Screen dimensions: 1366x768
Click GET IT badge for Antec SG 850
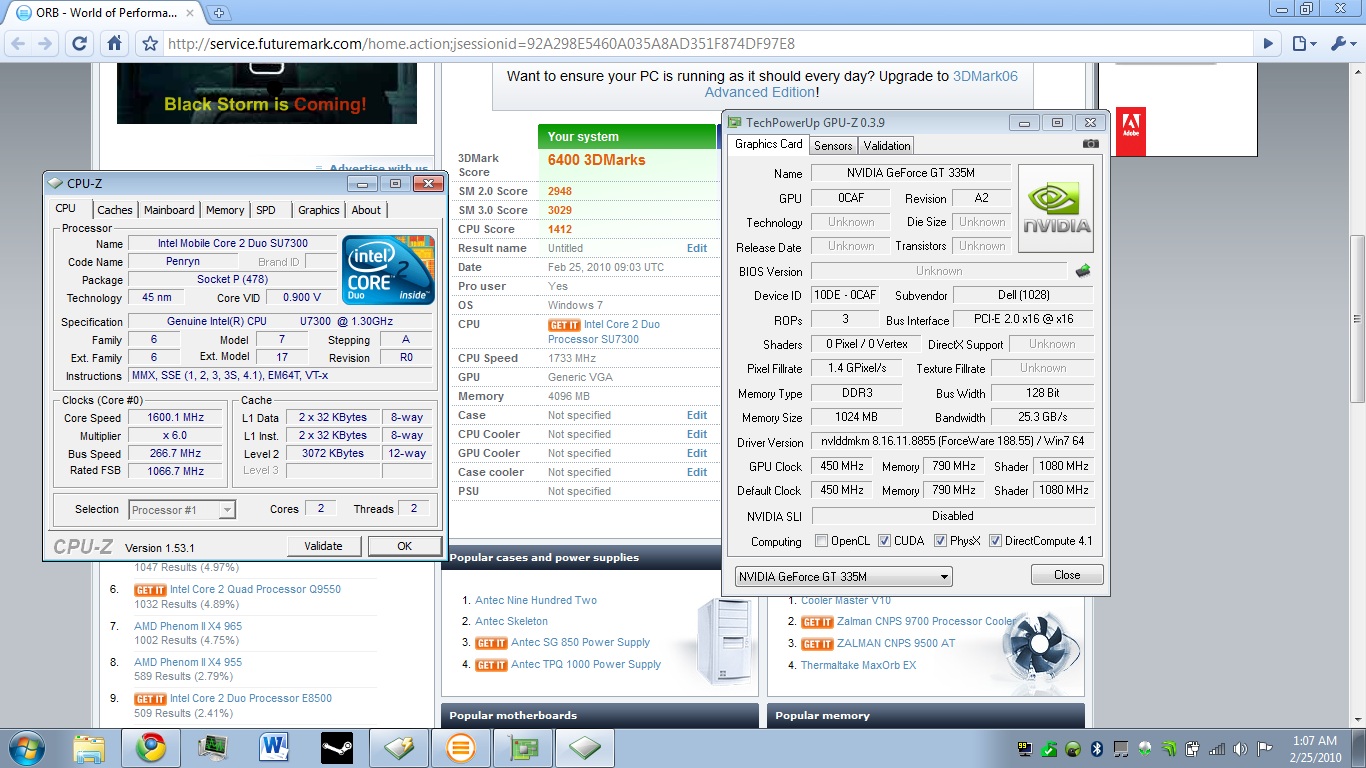491,643
